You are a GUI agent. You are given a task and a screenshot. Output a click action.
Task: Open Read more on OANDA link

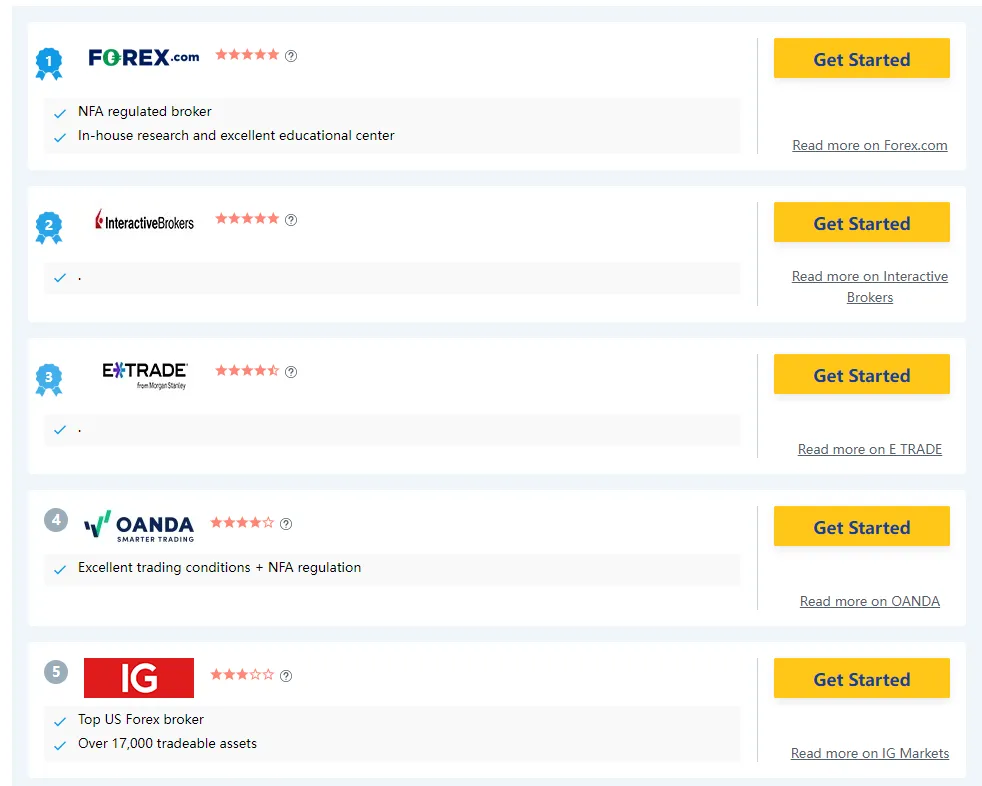click(x=870, y=601)
